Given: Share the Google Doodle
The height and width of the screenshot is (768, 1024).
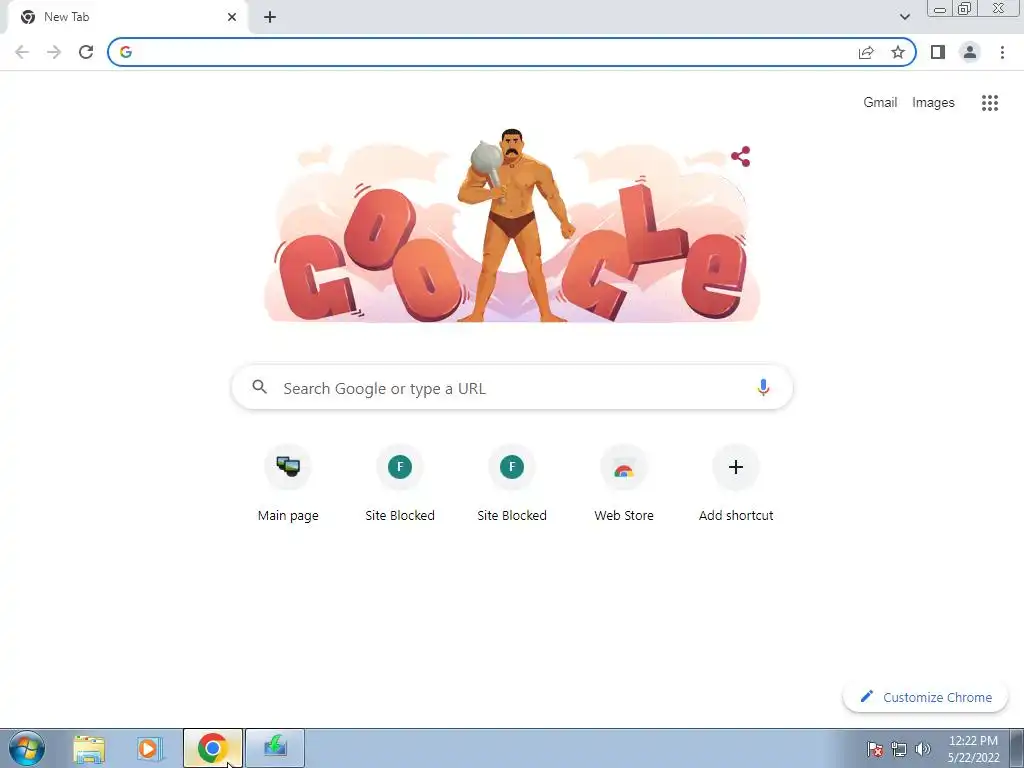Looking at the screenshot, I should pyautogui.click(x=741, y=156).
